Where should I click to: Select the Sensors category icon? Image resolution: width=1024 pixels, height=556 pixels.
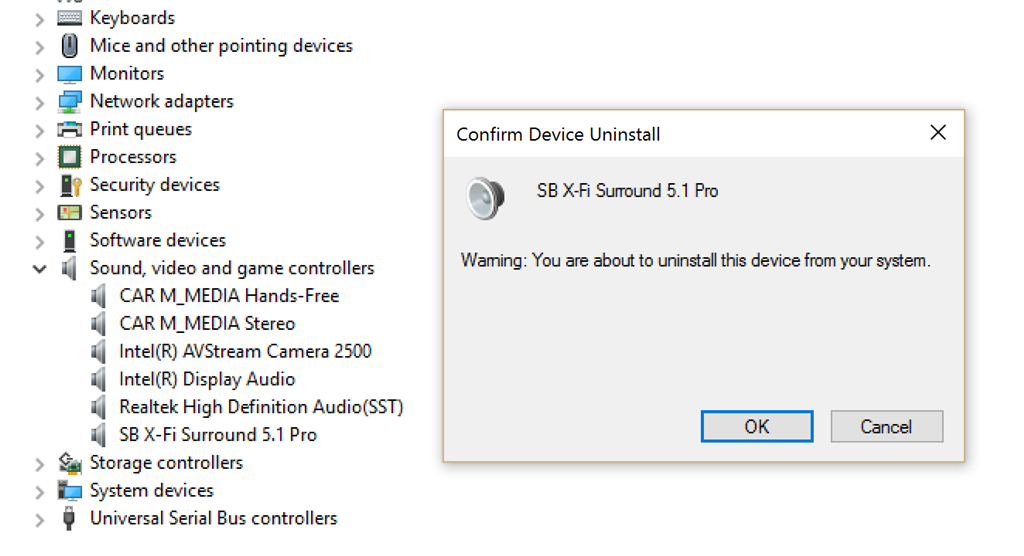[x=69, y=212]
